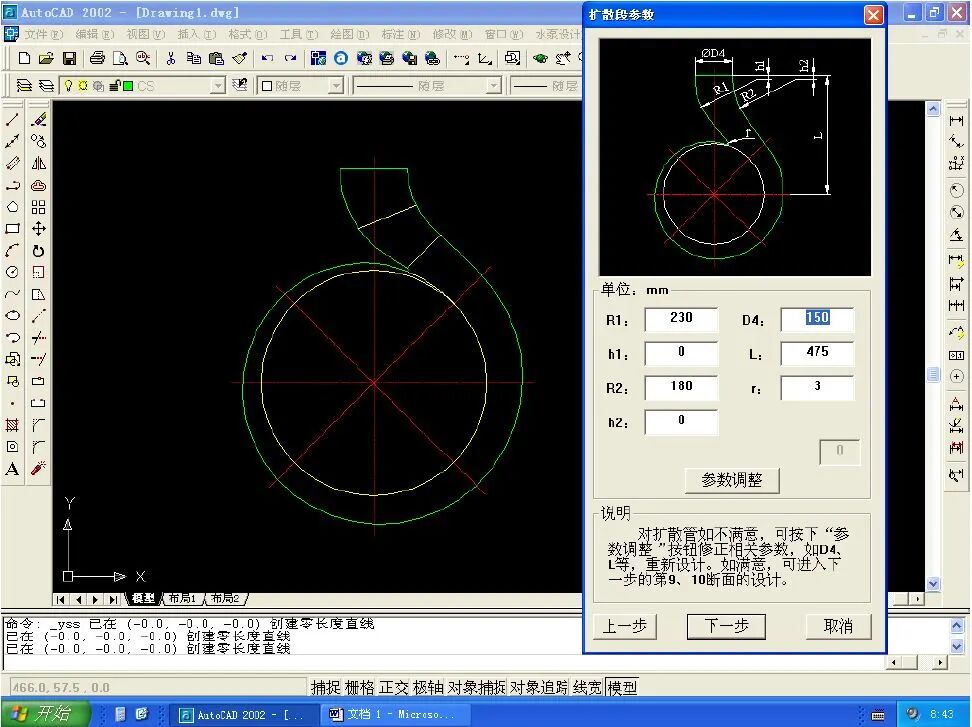This screenshot has width=972, height=727.
Task: Create a new drawing with the New icon
Action: click(x=24, y=58)
